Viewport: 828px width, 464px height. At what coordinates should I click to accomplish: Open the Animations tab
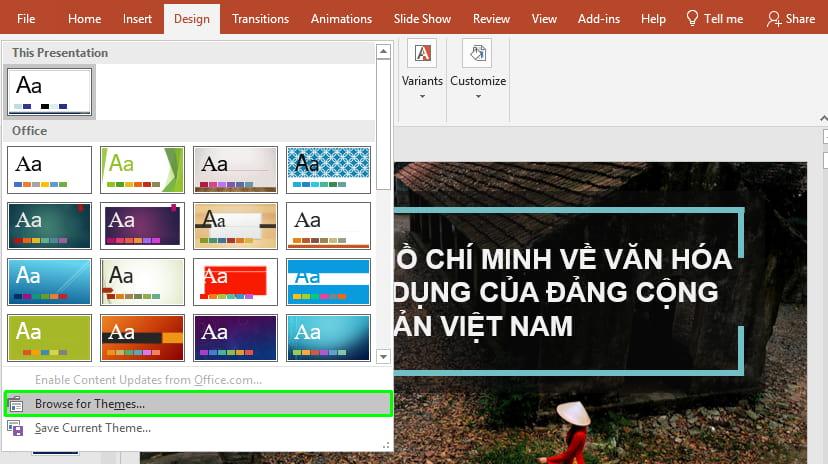pyautogui.click(x=341, y=19)
